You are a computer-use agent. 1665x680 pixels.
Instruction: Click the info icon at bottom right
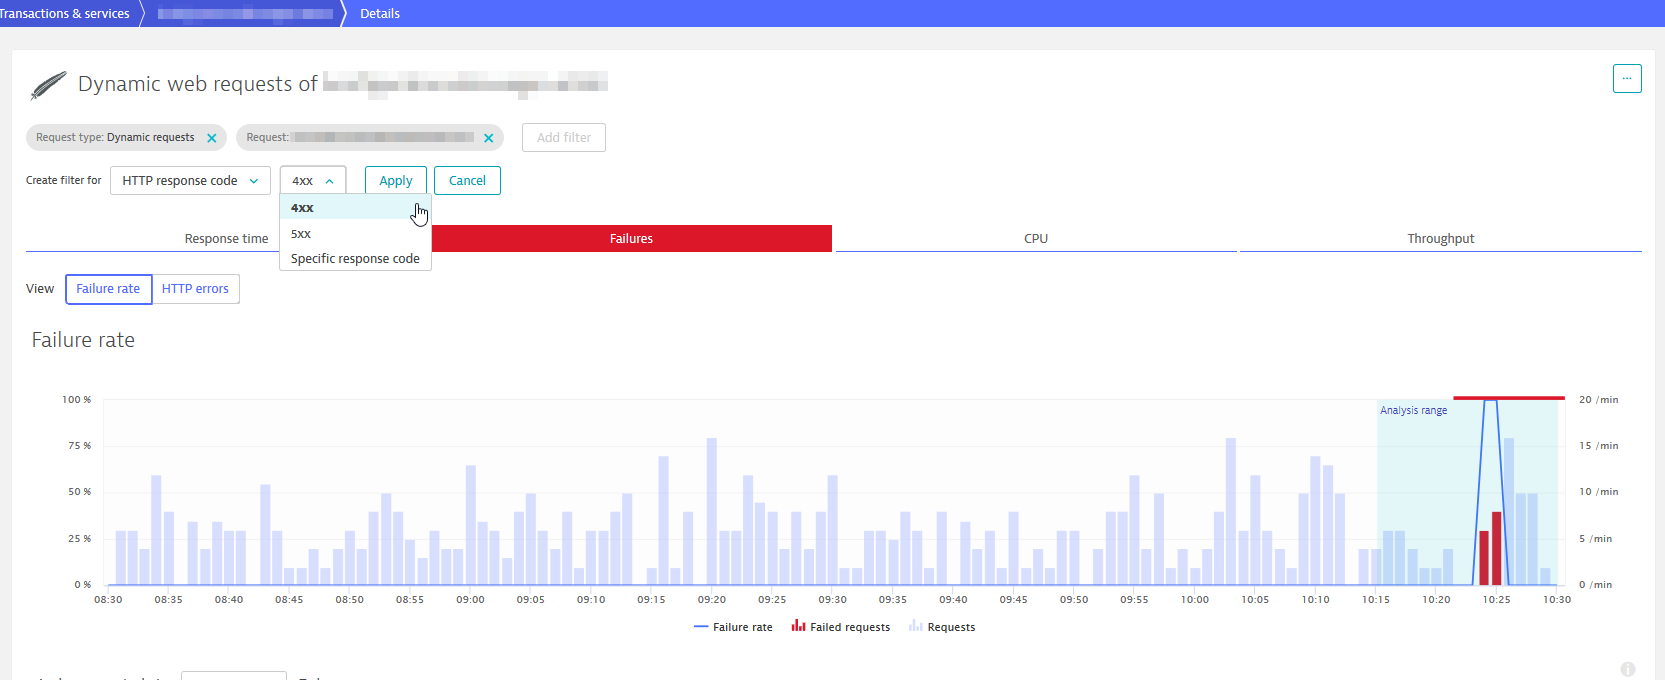1628,669
